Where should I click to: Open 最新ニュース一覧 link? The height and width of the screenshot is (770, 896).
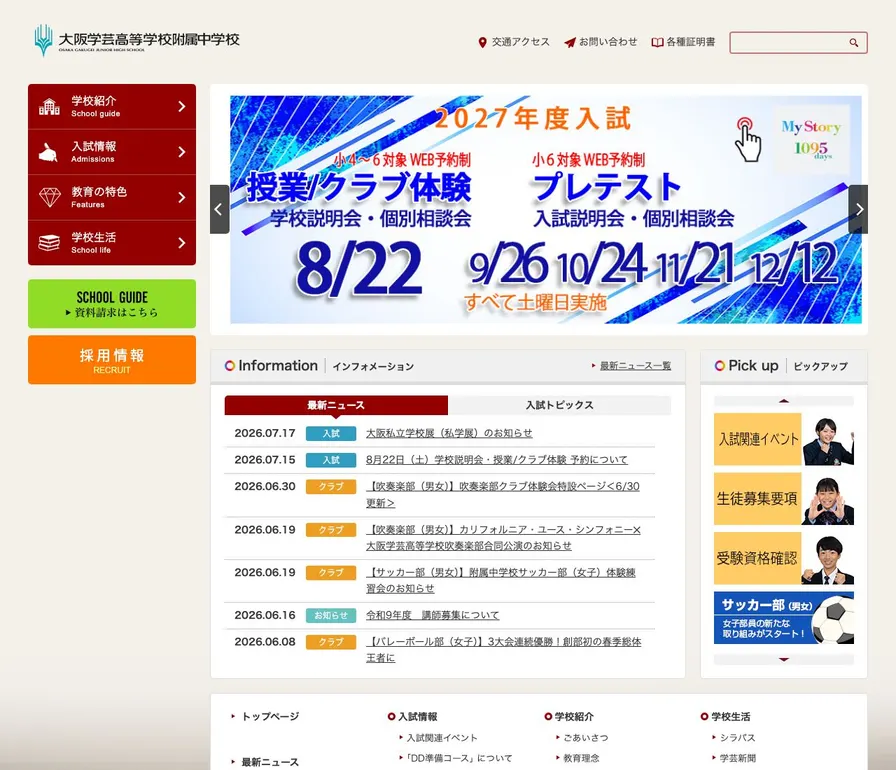635,366
